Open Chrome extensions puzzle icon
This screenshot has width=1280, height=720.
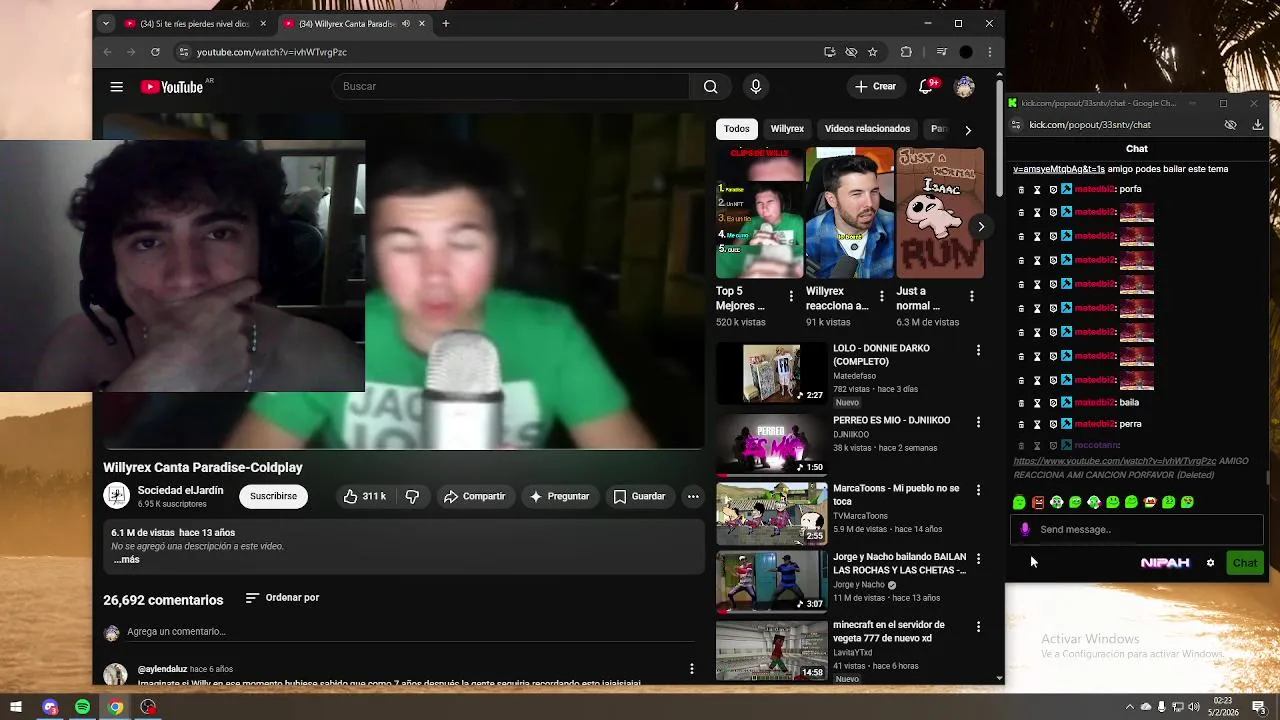[906, 52]
